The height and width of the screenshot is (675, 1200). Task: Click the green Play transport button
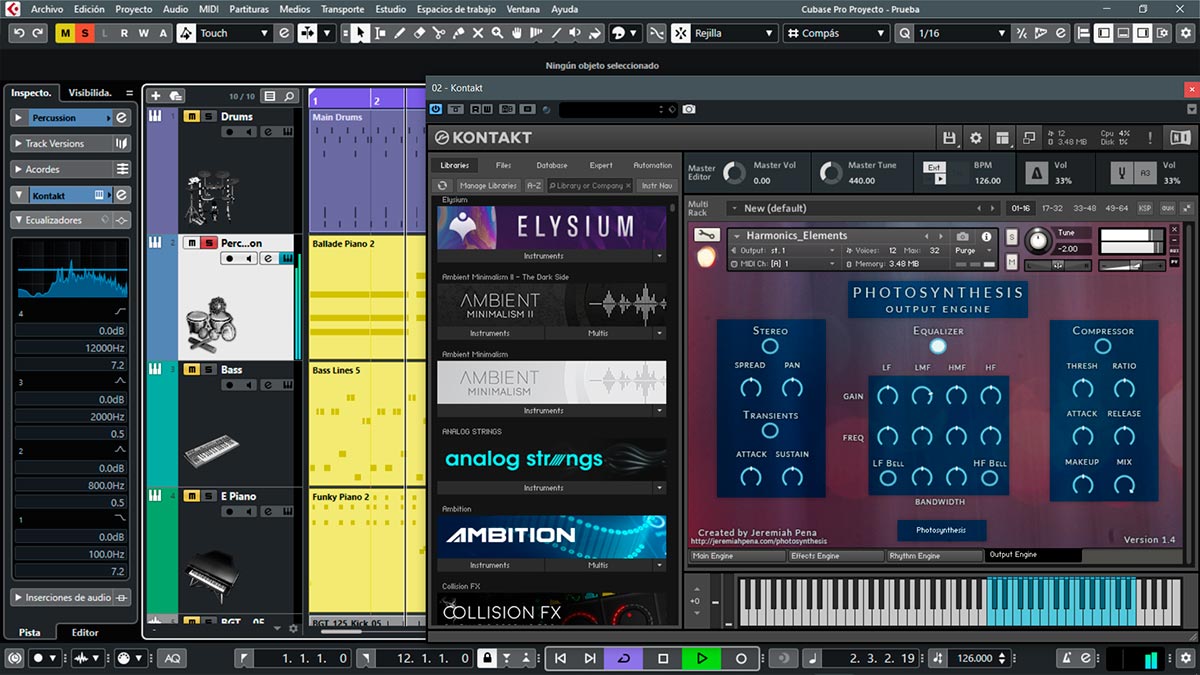[702, 658]
